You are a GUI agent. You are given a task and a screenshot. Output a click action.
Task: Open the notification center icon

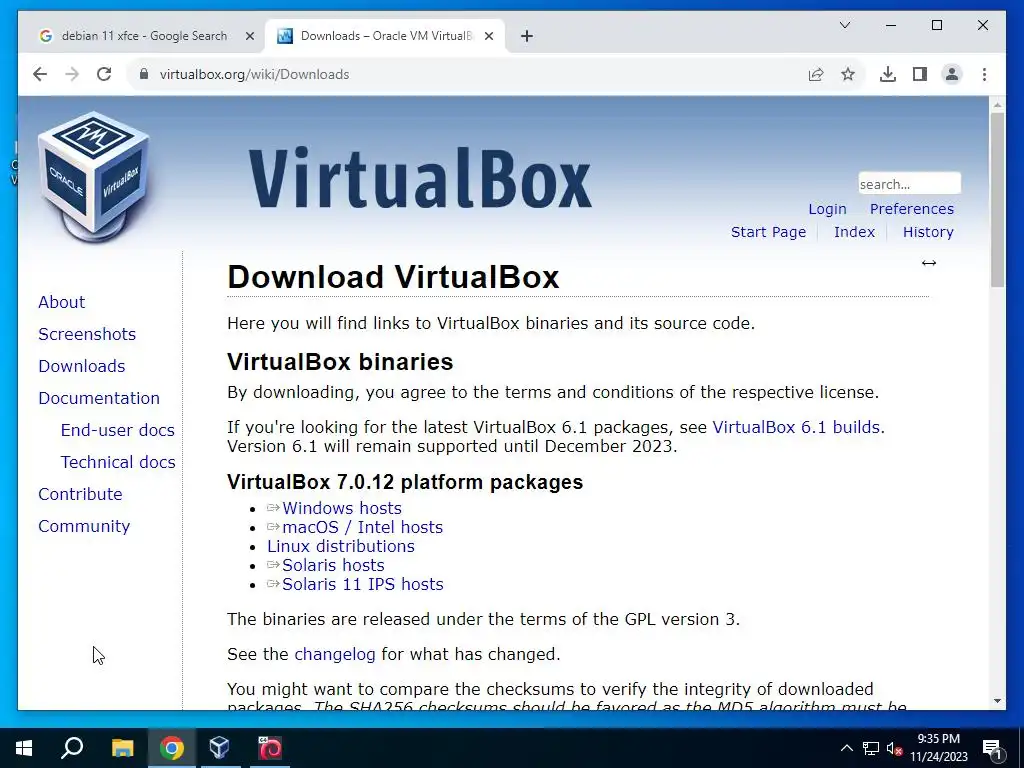click(992, 749)
